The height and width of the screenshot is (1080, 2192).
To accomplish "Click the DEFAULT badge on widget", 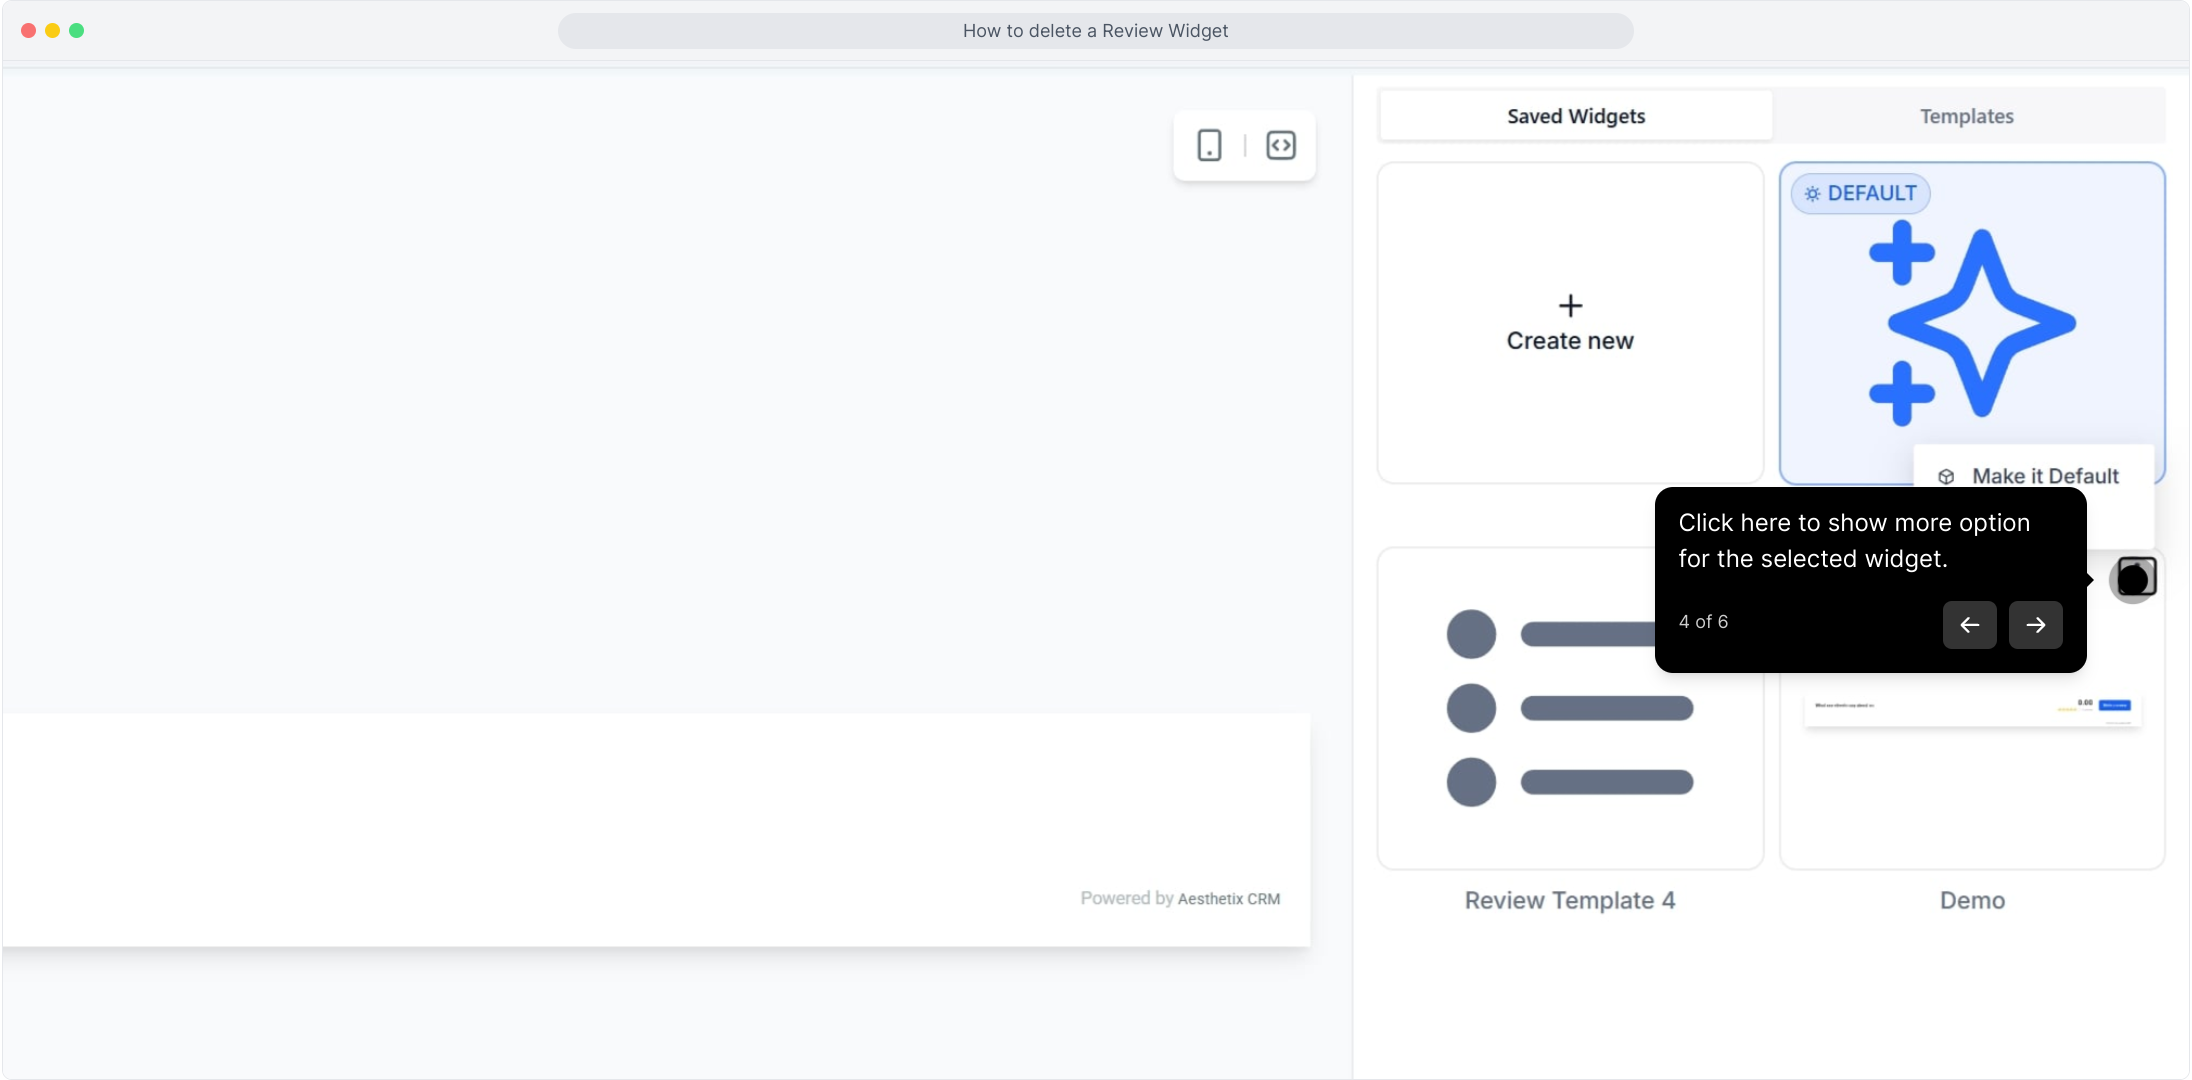I will pyautogui.click(x=1861, y=193).
